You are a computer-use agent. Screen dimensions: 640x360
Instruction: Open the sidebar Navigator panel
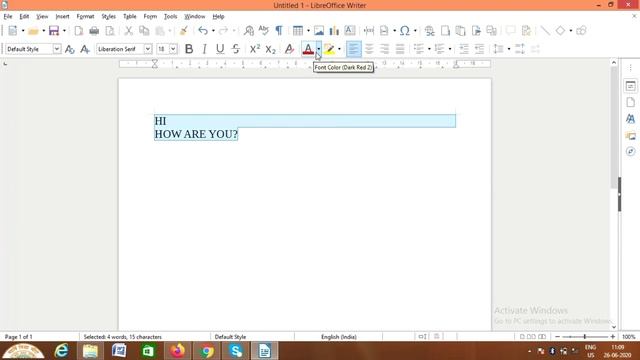tap(631, 151)
